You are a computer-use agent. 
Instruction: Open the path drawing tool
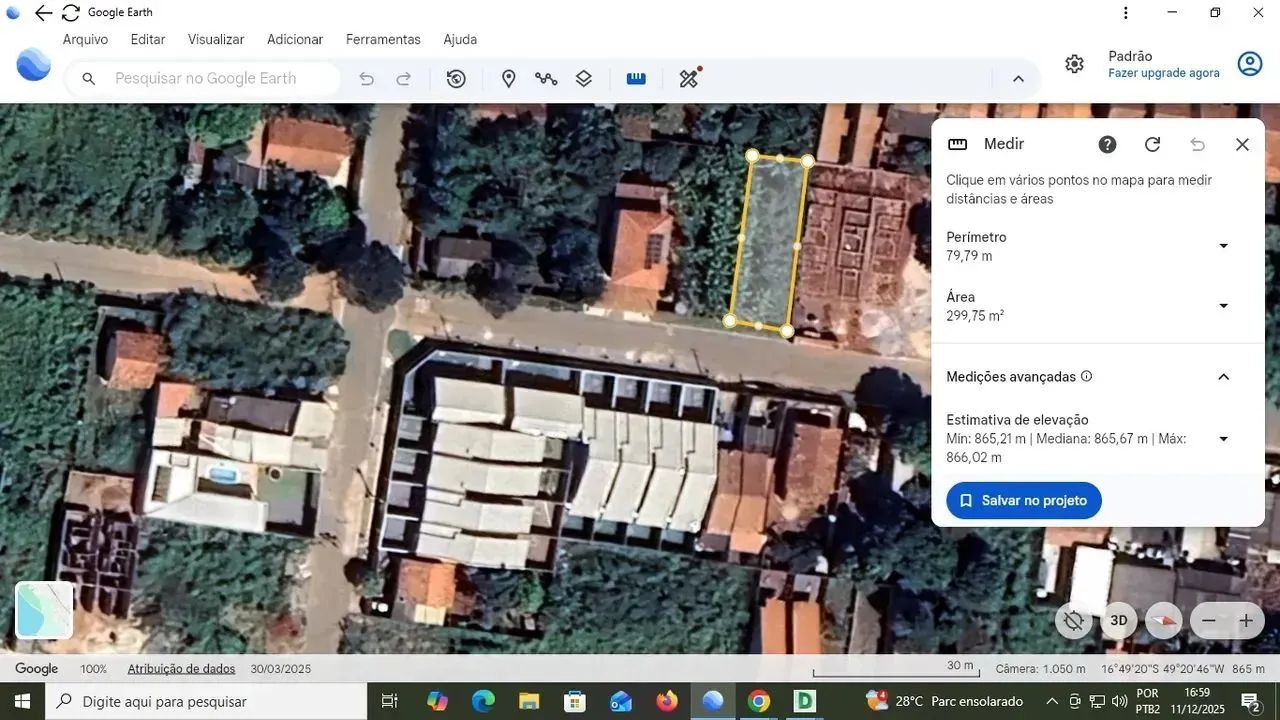click(546, 78)
